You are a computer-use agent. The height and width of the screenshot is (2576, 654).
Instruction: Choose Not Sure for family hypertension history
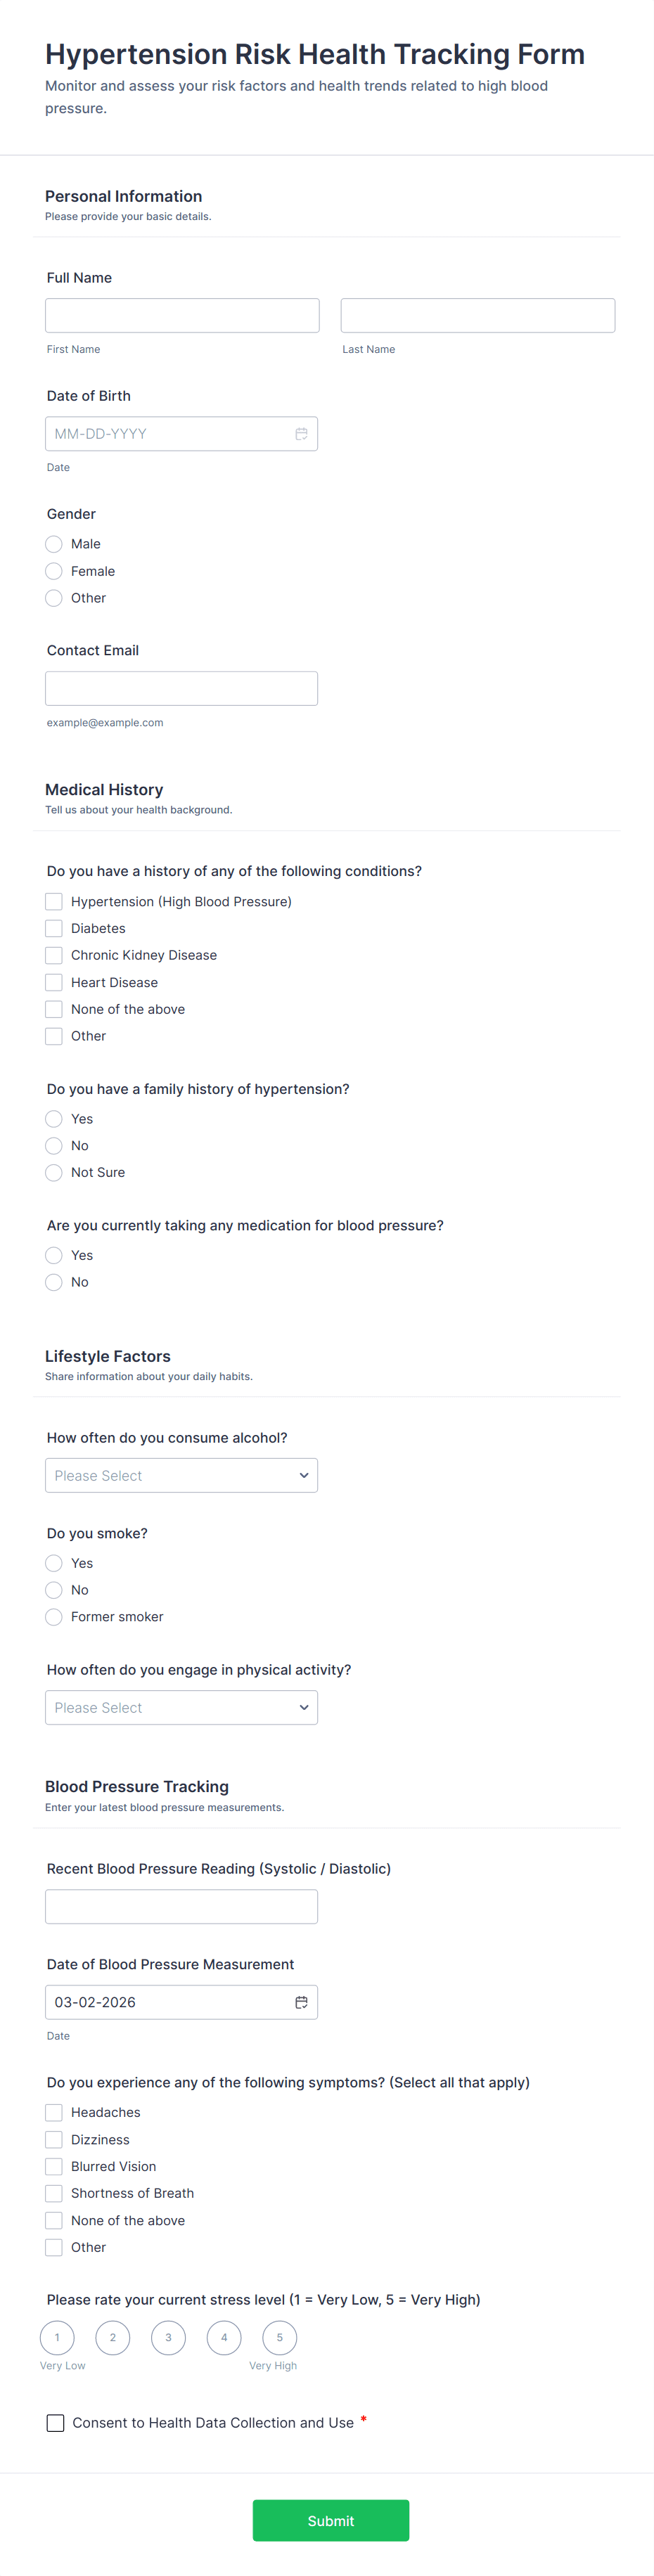coord(54,1172)
